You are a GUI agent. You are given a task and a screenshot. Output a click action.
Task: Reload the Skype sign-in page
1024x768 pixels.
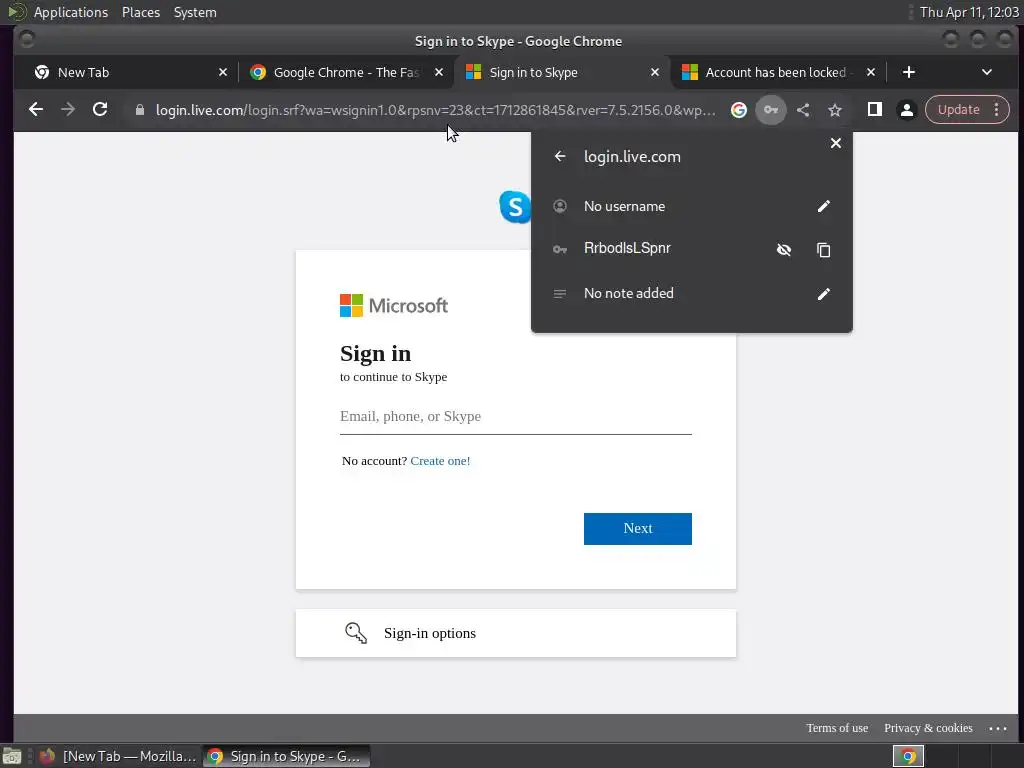pos(100,110)
